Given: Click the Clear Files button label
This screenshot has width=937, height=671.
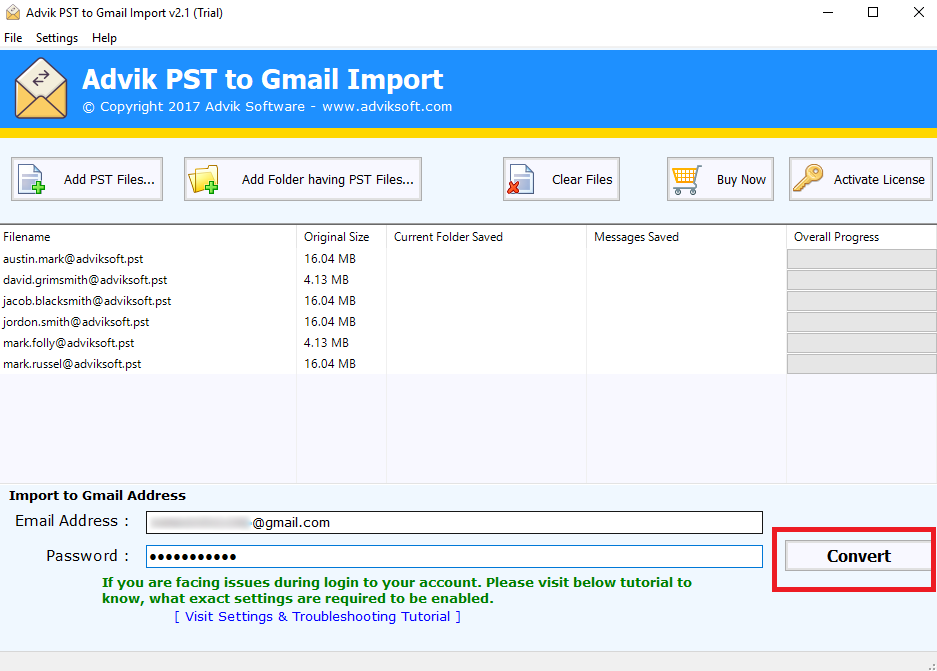Looking at the screenshot, I should pyautogui.click(x=582, y=179).
